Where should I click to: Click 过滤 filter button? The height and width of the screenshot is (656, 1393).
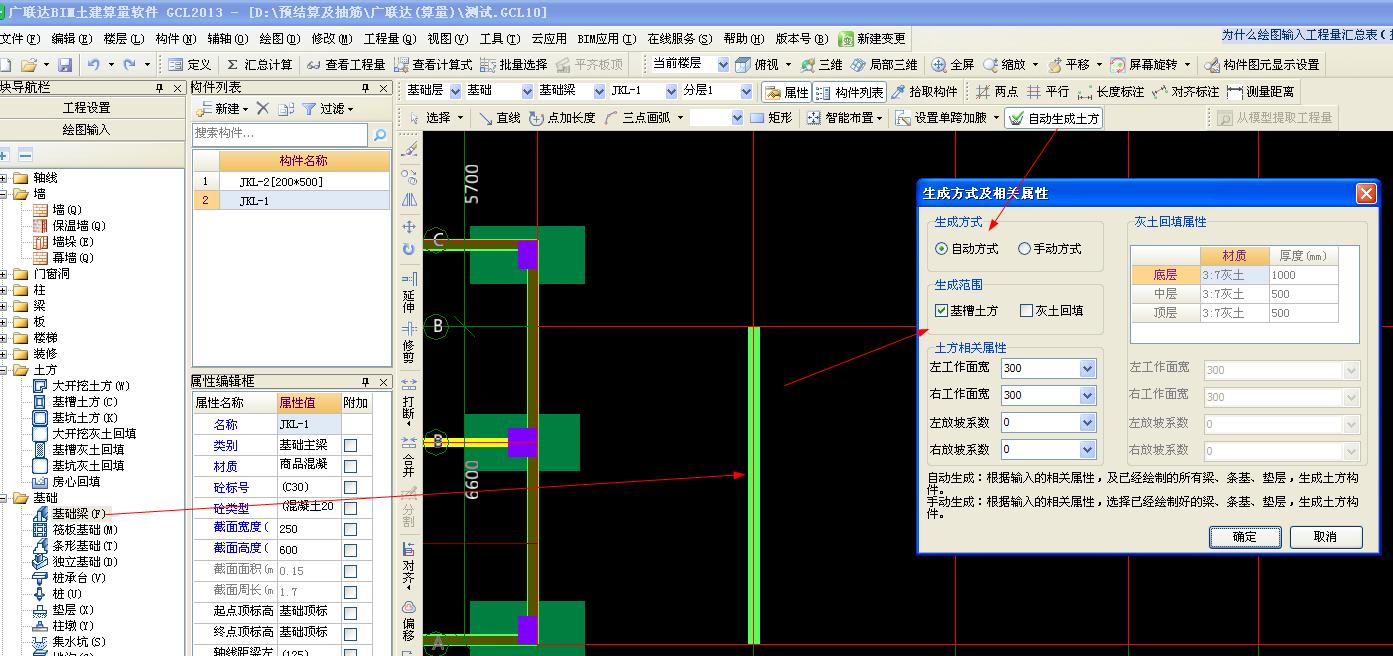(328, 108)
